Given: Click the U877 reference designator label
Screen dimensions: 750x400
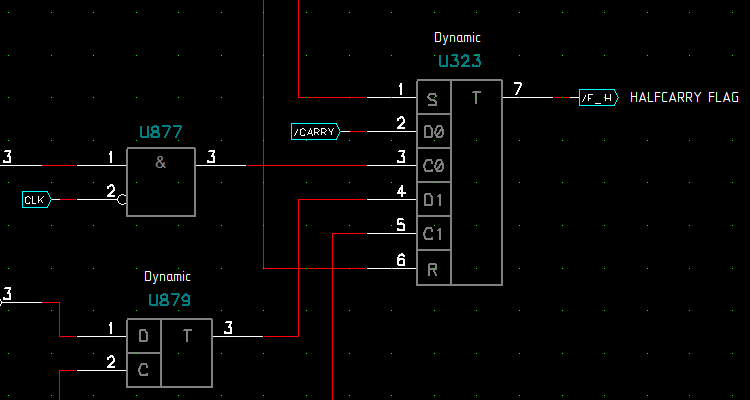Looking at the screenshot, I should 160,132.
